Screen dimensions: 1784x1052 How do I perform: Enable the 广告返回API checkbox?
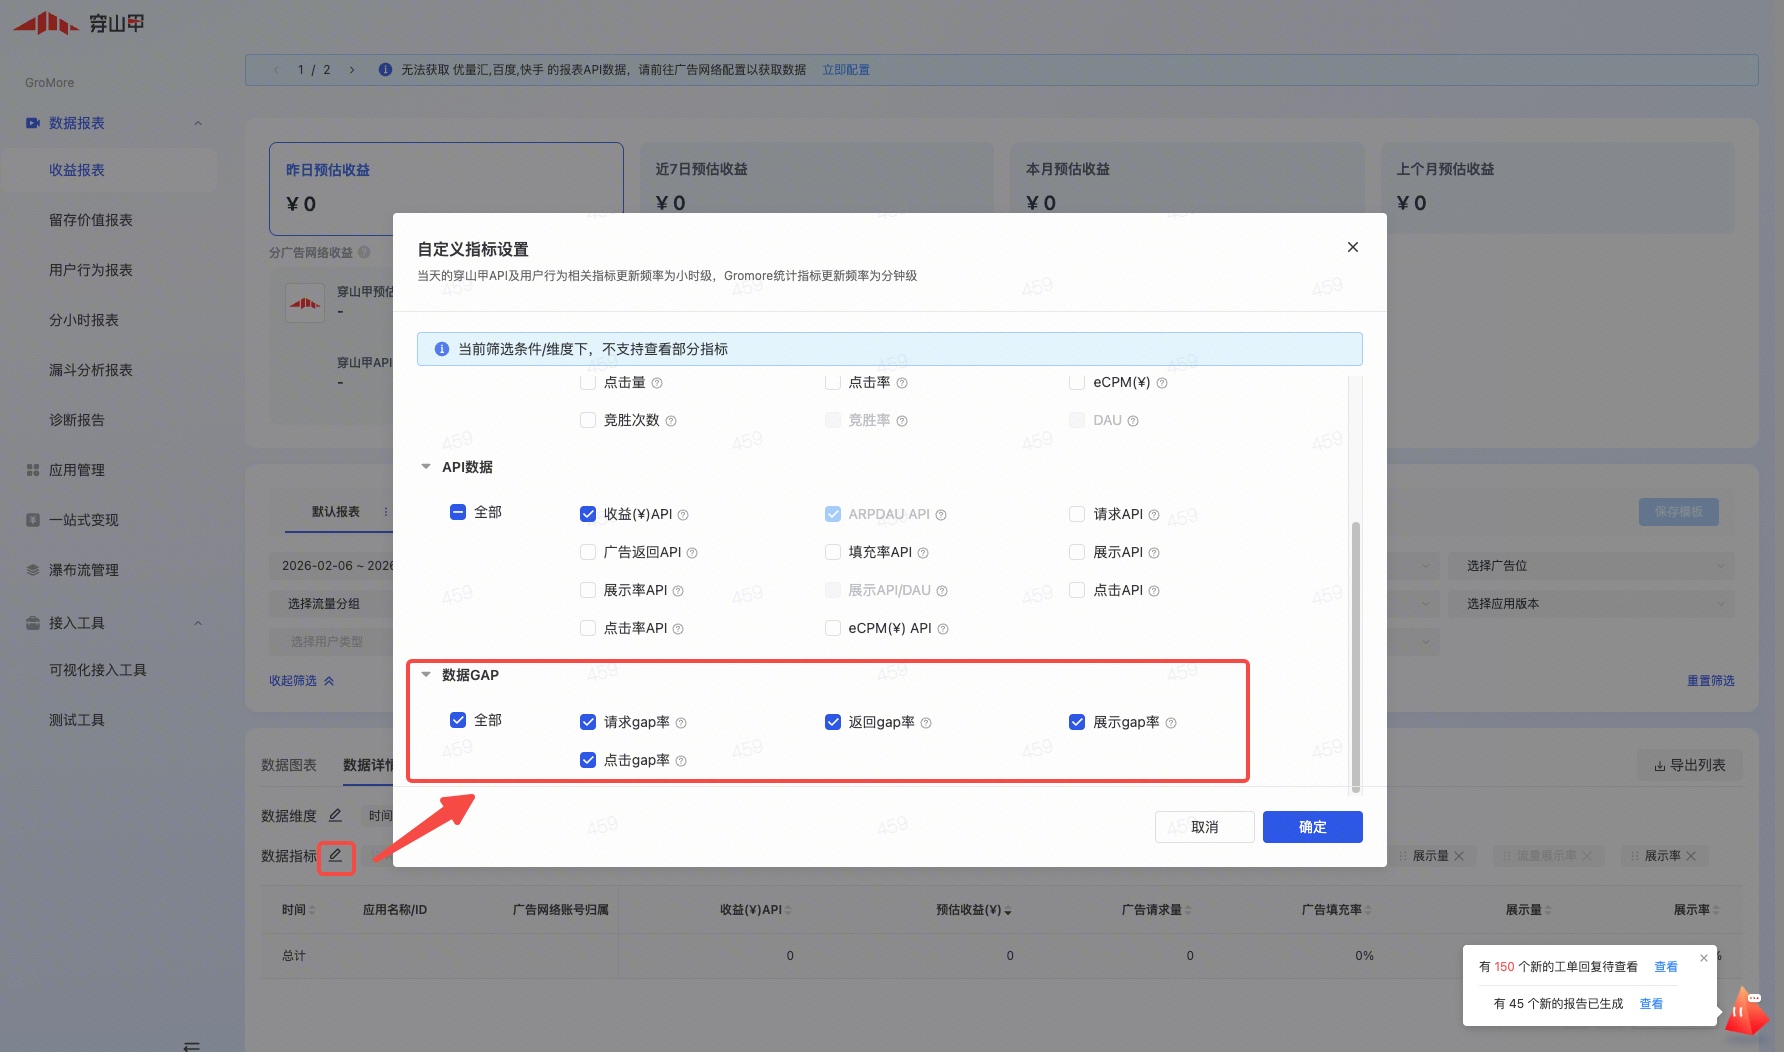point(588,552)
